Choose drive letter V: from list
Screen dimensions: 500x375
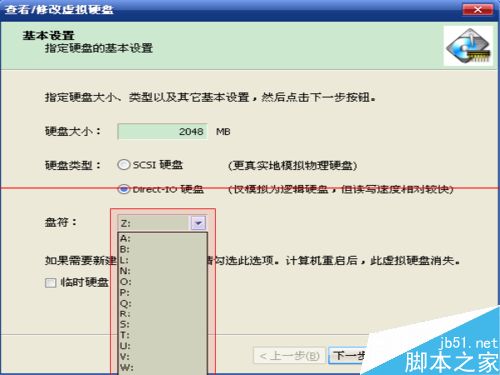[163, 357]
